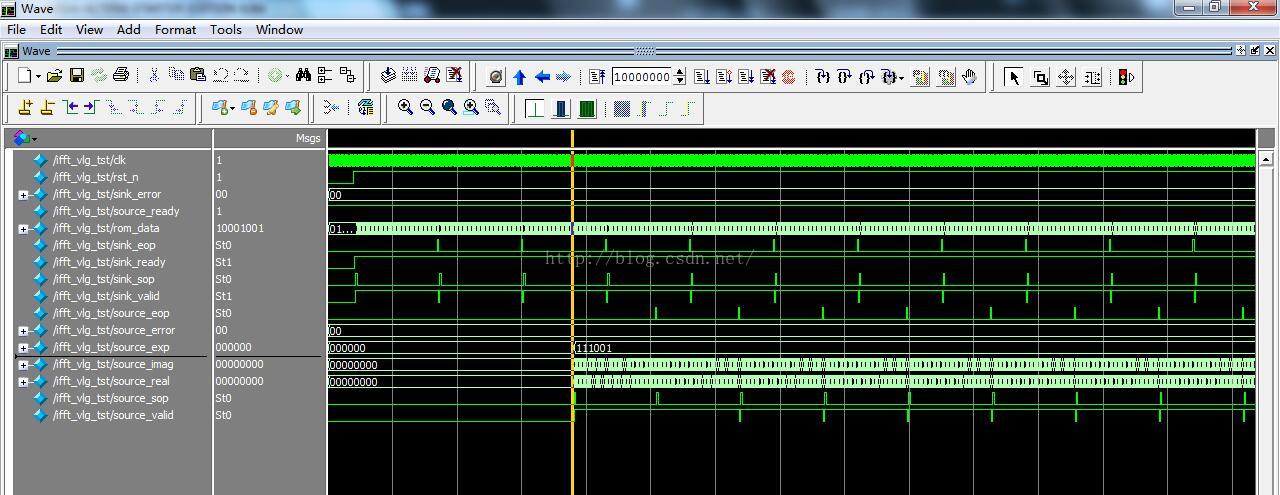
Task: Click the 10001001 value of rom_data
Action: point(240,228)
